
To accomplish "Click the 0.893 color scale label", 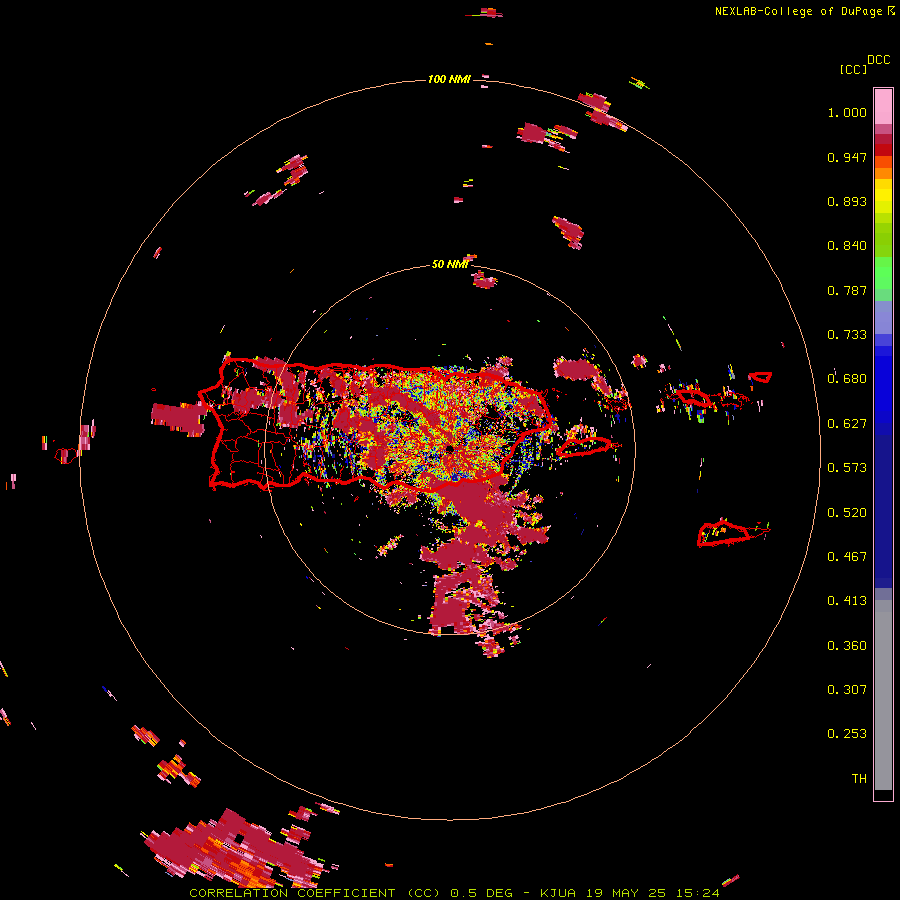I will point(847,201).
